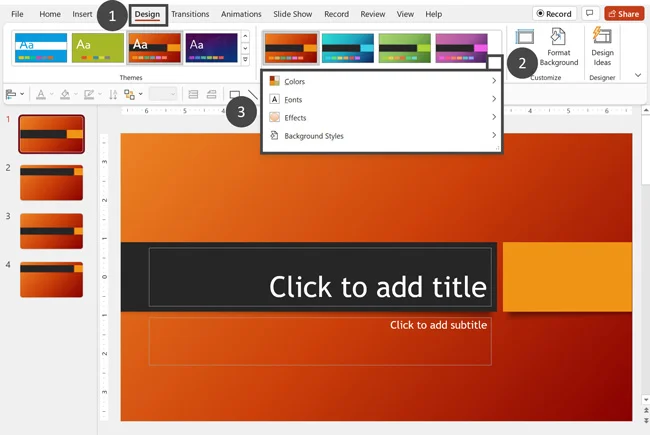This screenshot has width=650, height=435.
Task: Click the Shape Fill bucket icon
Action: pyautogui.click(x=65, y=95)
